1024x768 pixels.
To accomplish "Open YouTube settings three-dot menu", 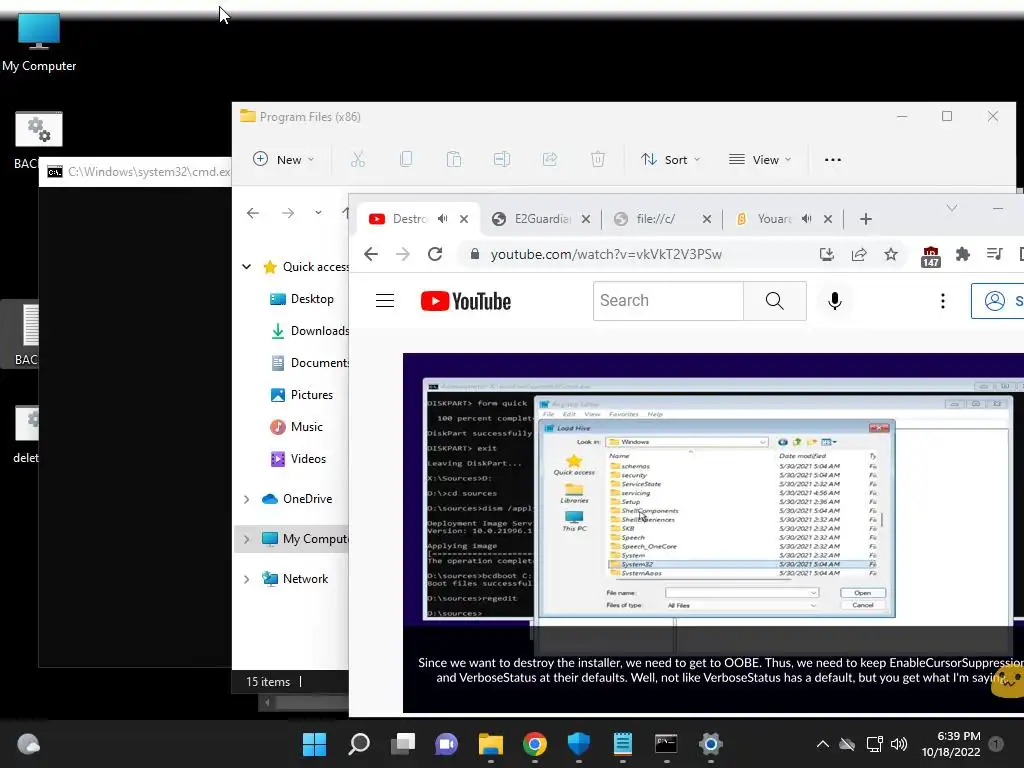I will [942, 300].
